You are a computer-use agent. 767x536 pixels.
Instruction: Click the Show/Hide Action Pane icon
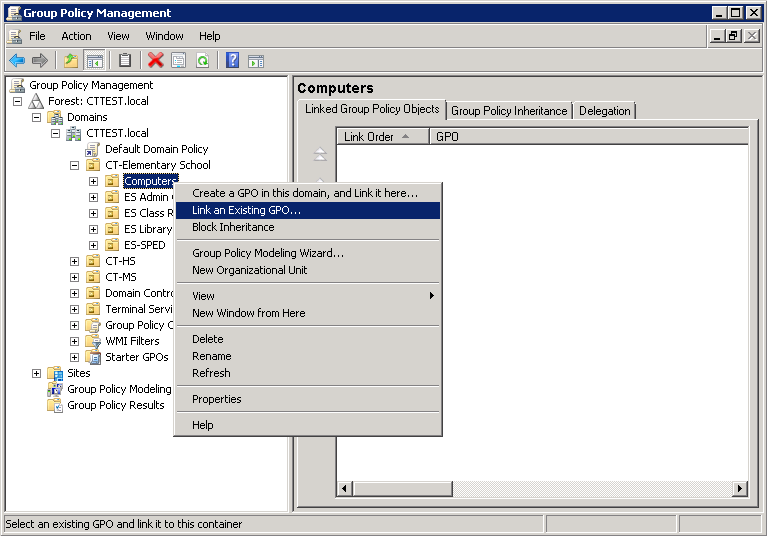256,60
